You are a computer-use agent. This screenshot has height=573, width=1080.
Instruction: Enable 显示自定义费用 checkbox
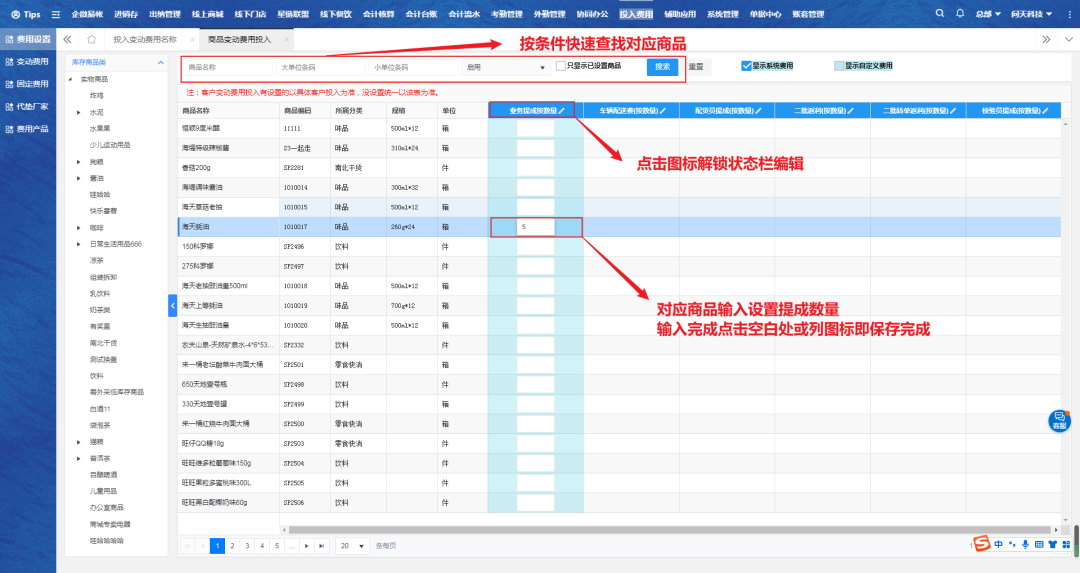point(839,66)
